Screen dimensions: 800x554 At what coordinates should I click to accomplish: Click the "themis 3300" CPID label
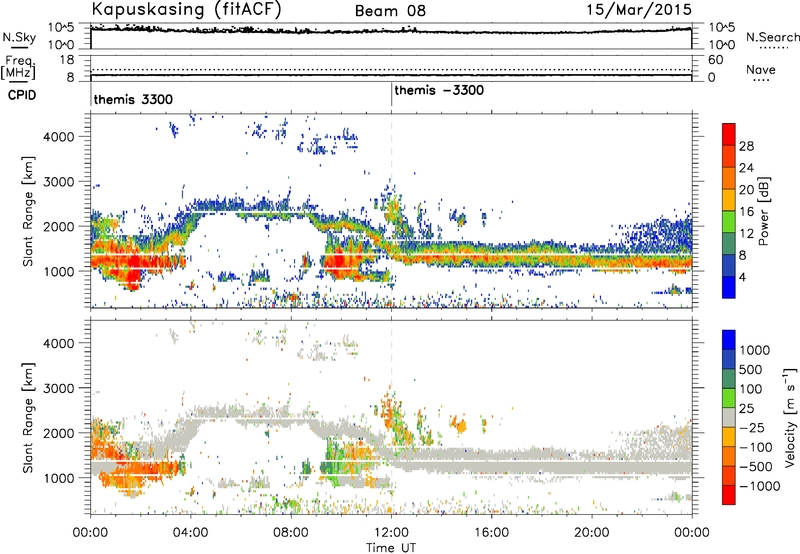(133, 99)
